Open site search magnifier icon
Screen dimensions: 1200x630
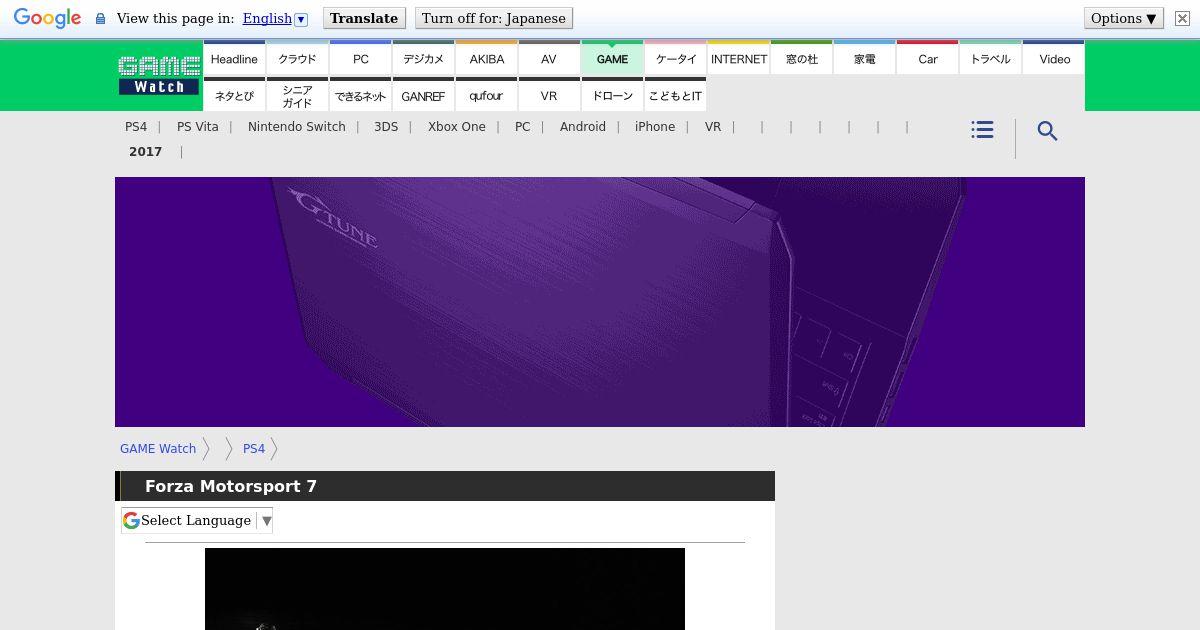point(1047,131)
